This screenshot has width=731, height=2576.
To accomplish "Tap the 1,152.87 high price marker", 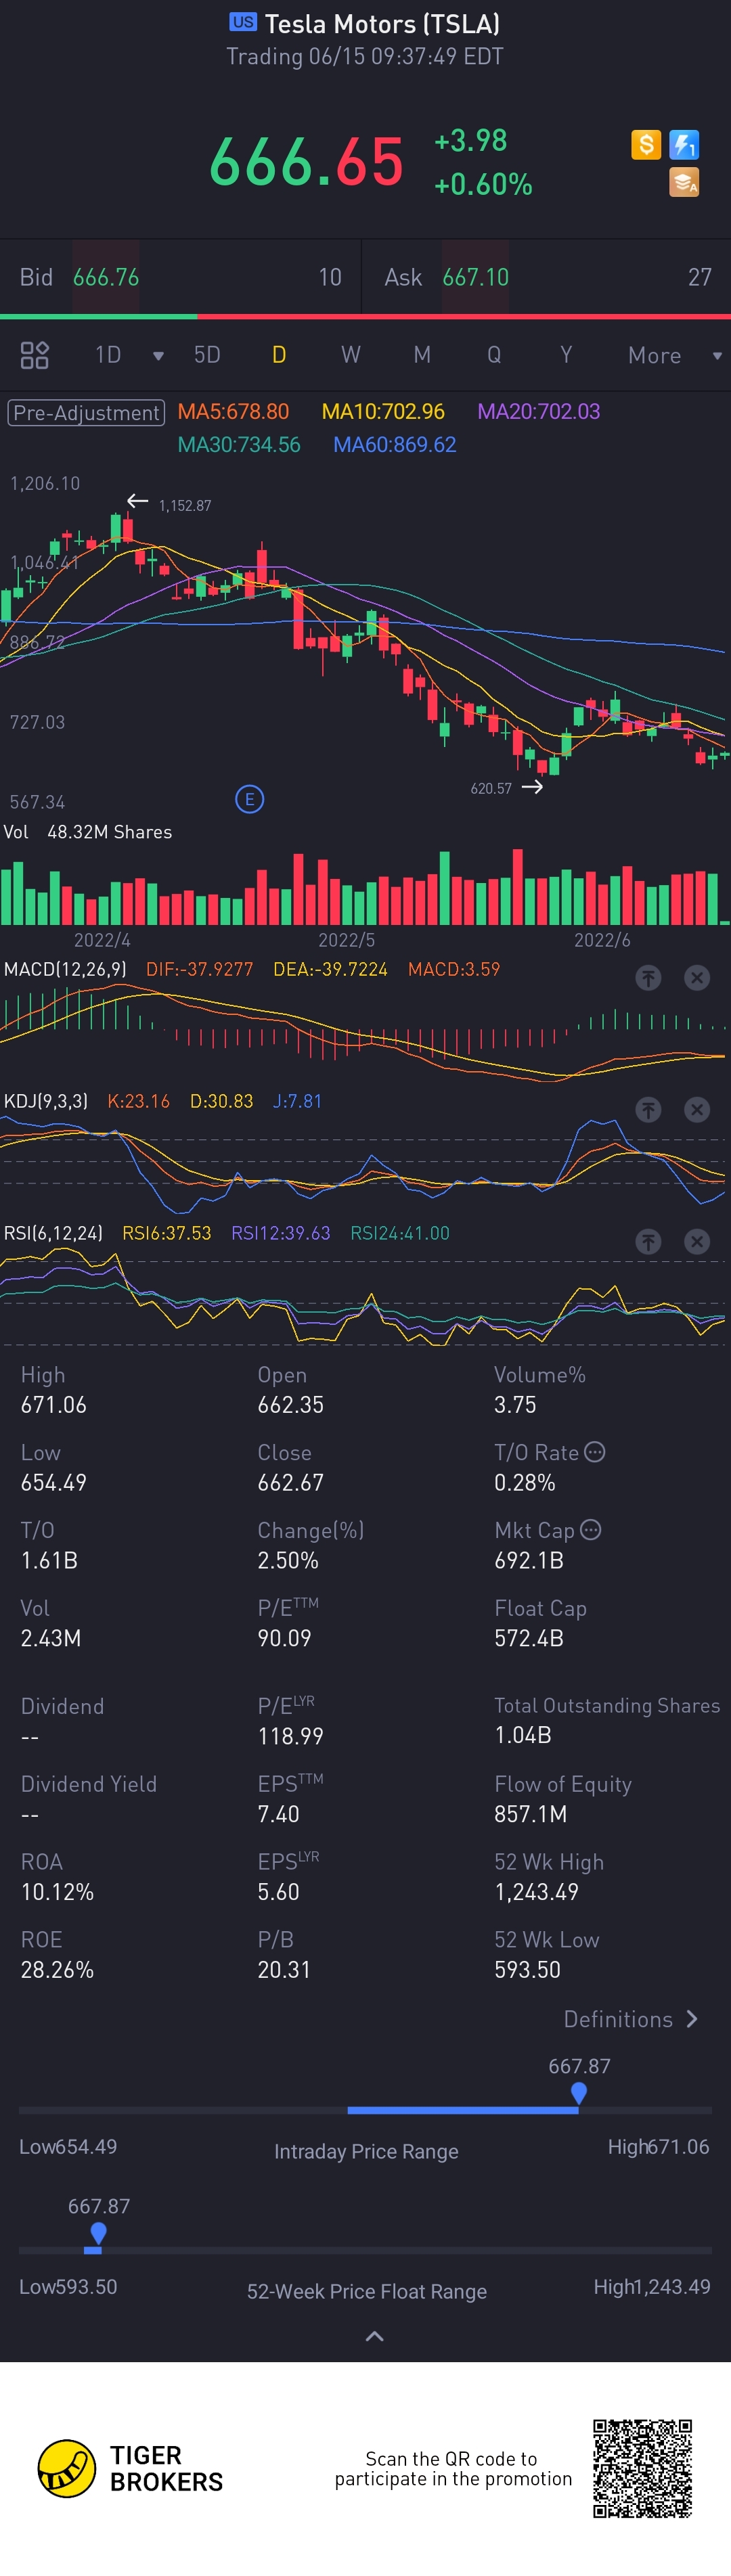I will pos(185,505).
